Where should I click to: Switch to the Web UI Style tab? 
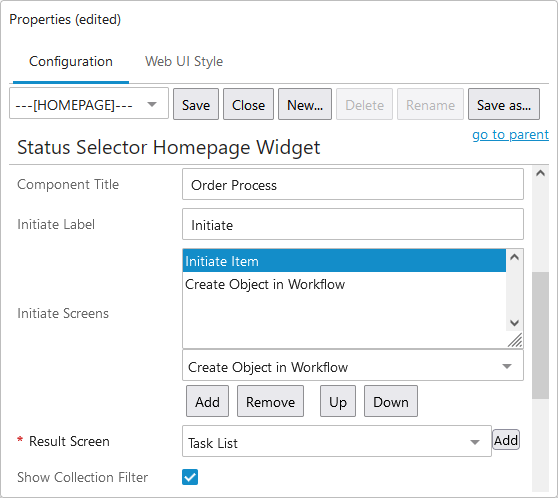pos(184,61)
